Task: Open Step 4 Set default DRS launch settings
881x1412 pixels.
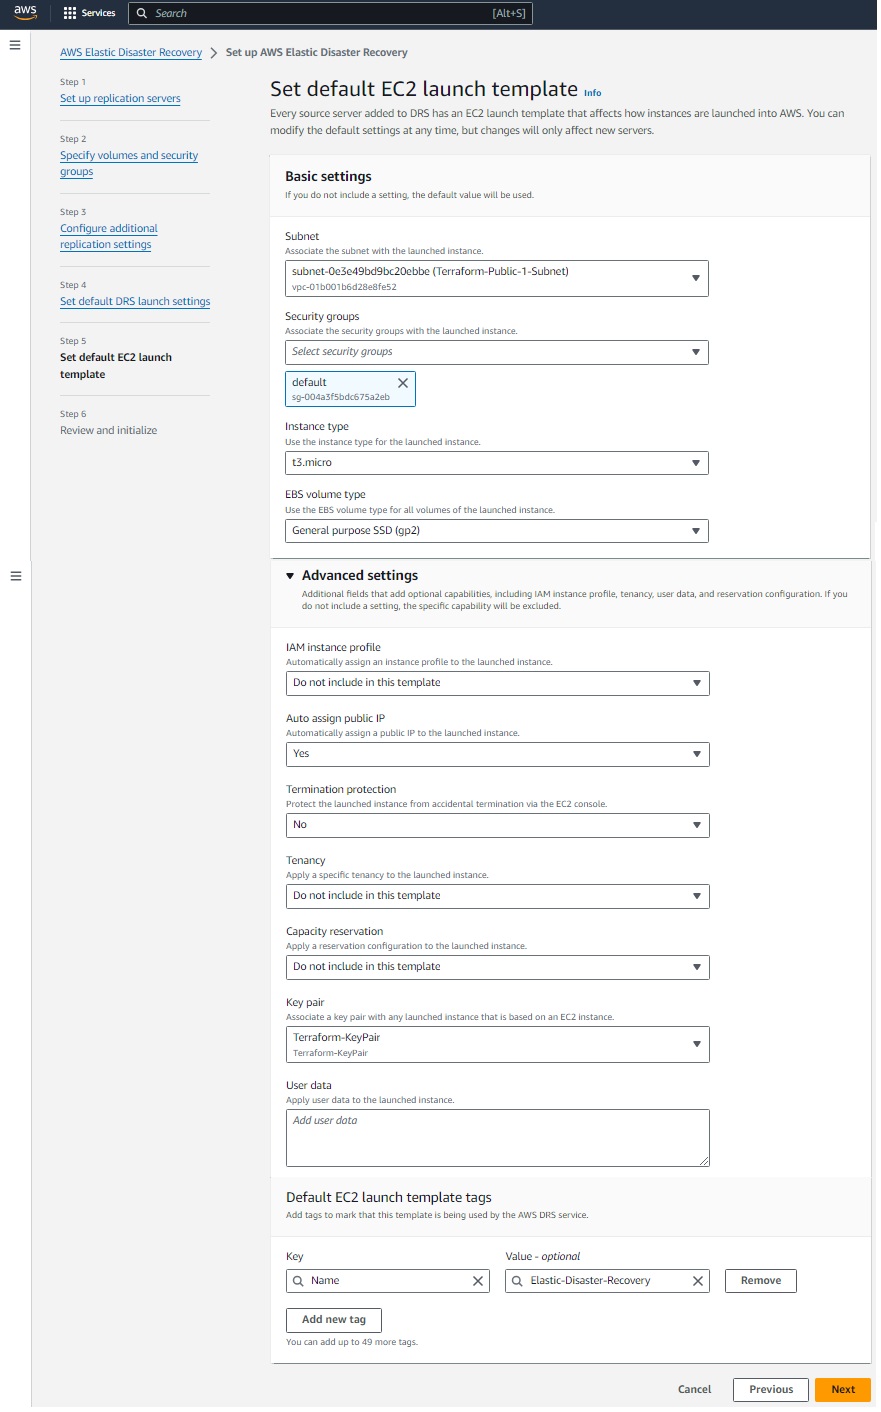Action: (135, 302)
